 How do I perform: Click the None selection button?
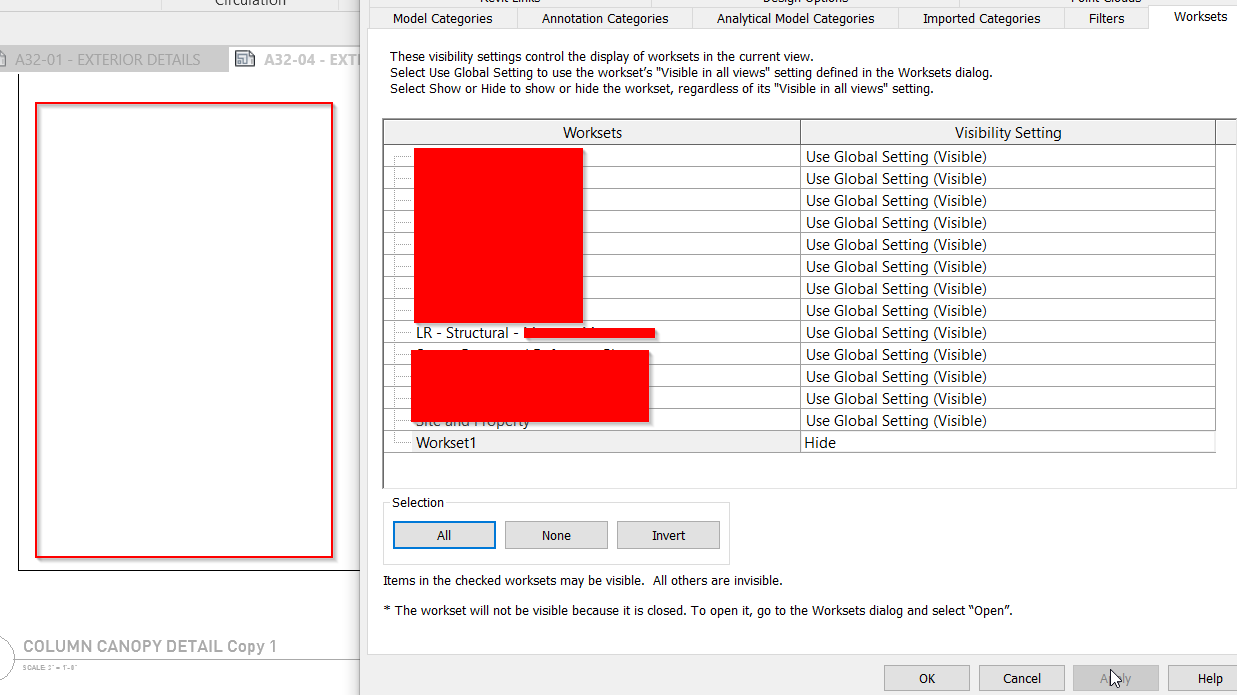pyautogui.click(x=556, y=535)
